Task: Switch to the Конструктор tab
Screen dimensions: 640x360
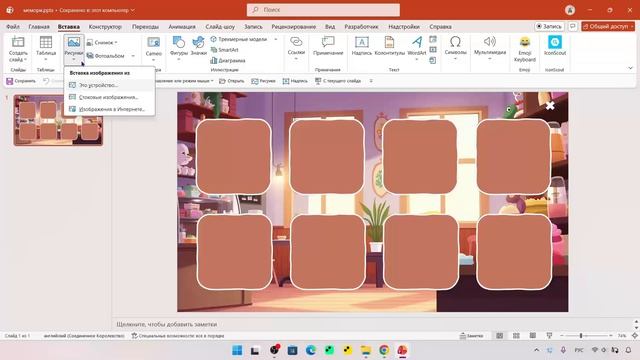Action: tap(105, 27)
